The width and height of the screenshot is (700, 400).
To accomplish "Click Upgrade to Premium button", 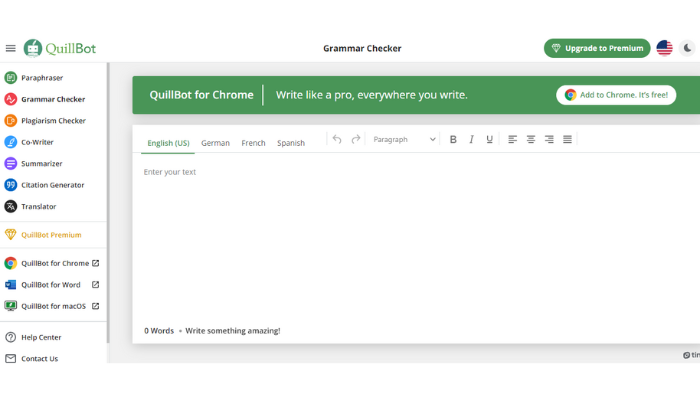I will 597,48.
